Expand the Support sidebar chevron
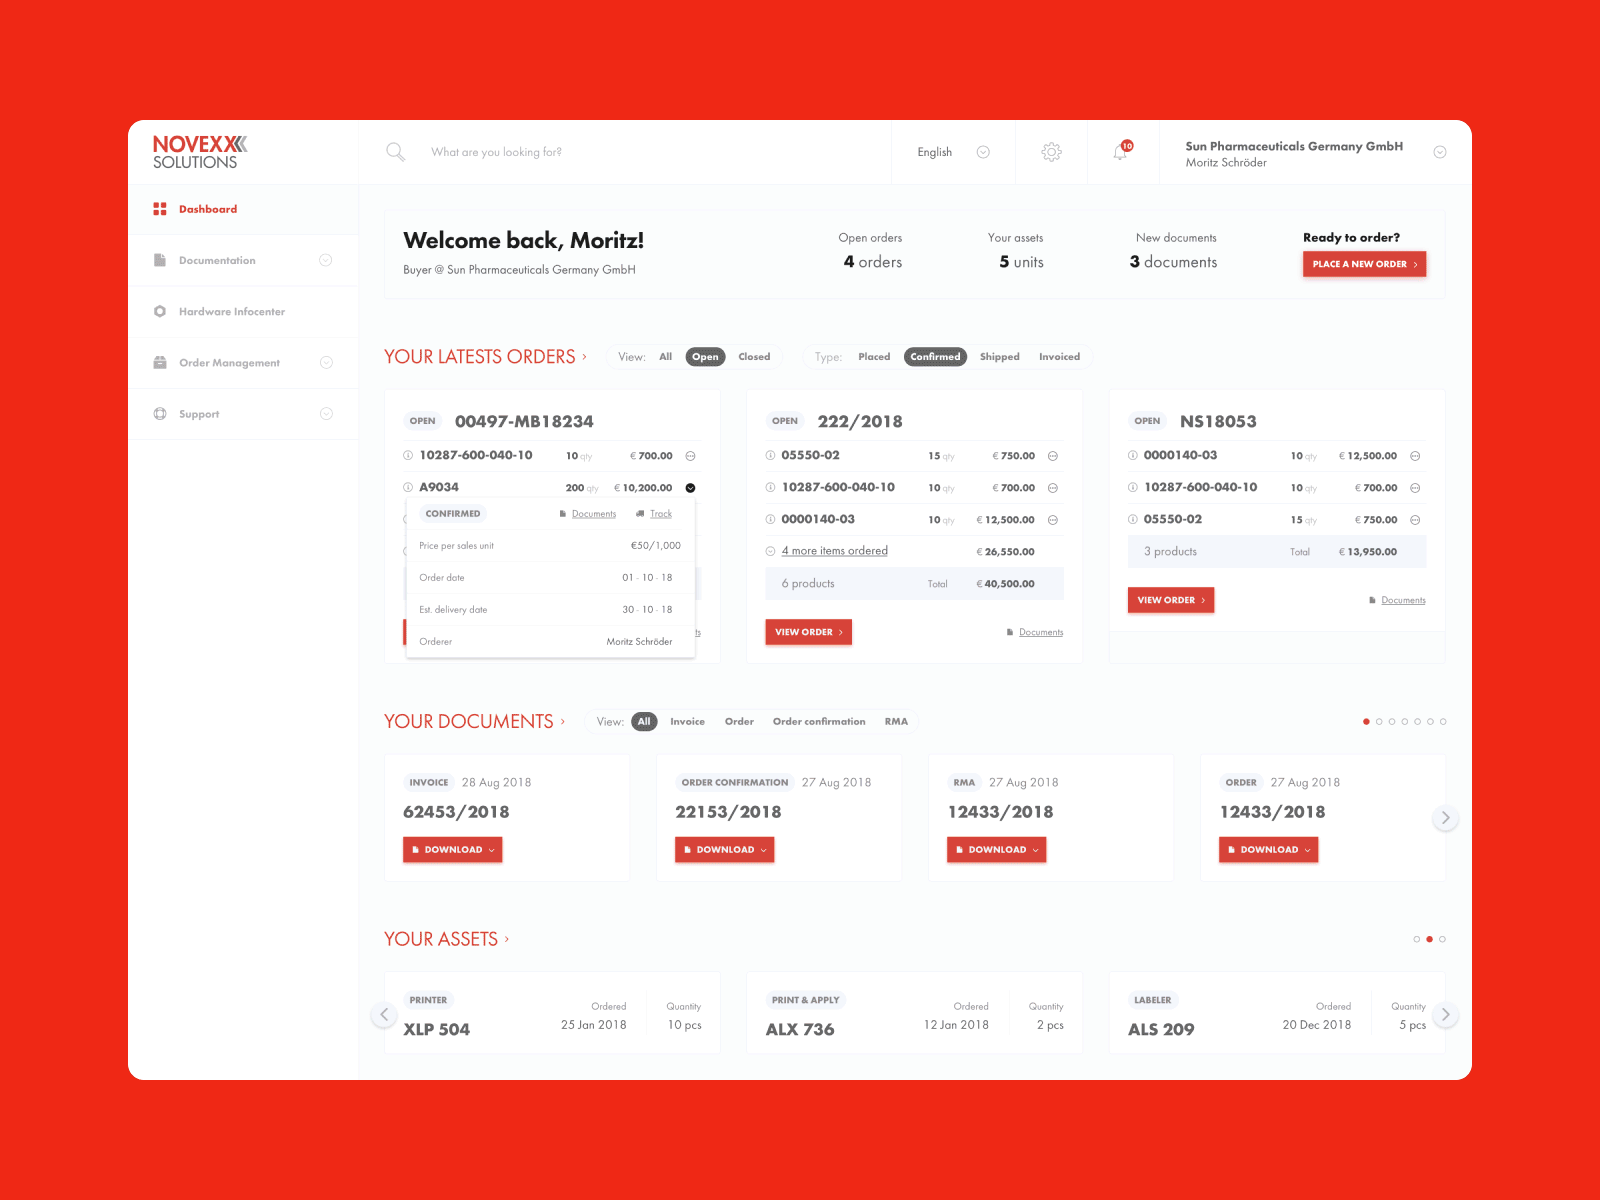 pyautogui.click(x=325, y=413)
